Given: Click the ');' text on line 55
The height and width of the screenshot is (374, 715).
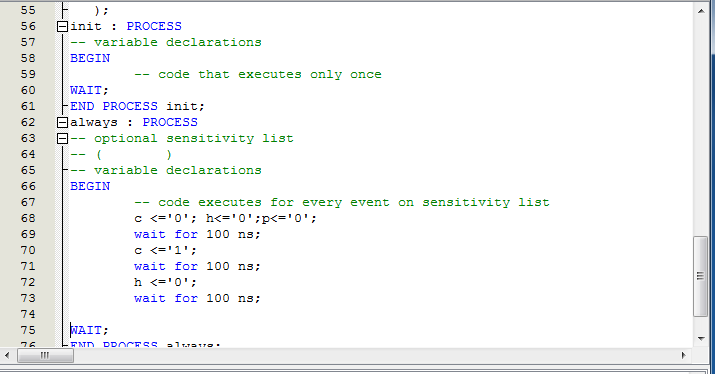Looking at the screenshot, I should tap(101, 10).
